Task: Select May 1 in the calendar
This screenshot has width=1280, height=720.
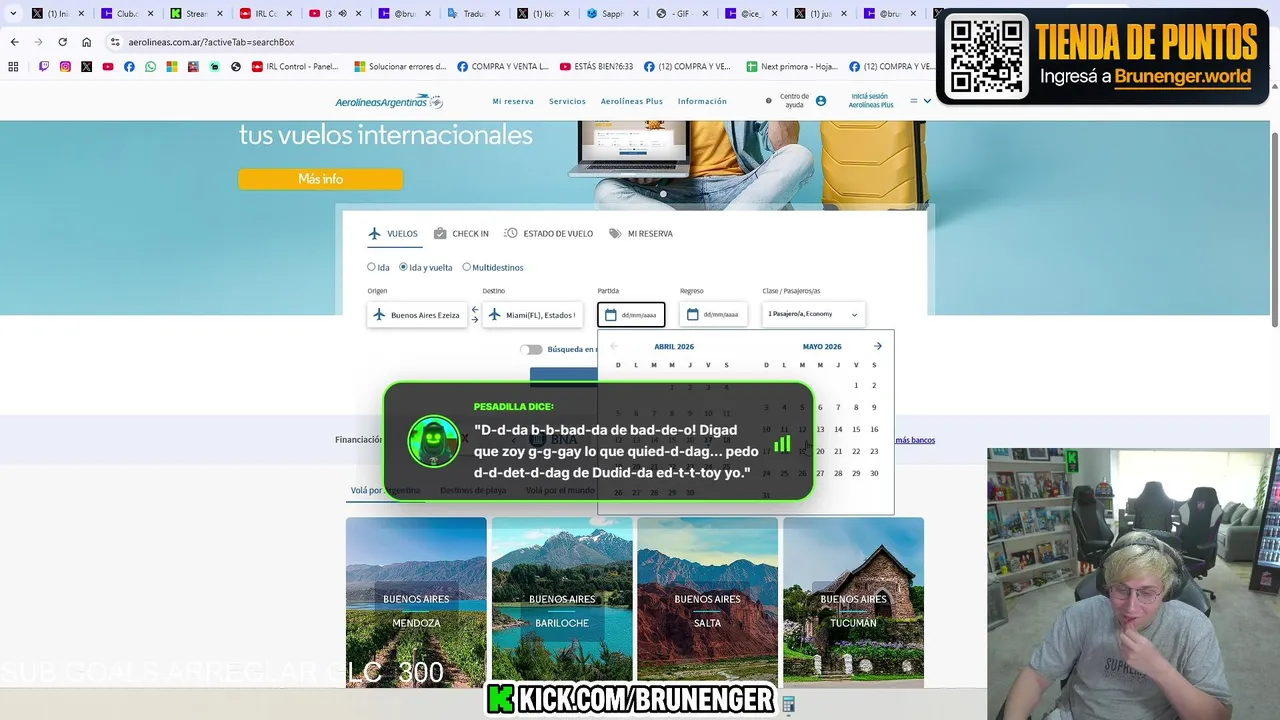Action: [856, 385]
